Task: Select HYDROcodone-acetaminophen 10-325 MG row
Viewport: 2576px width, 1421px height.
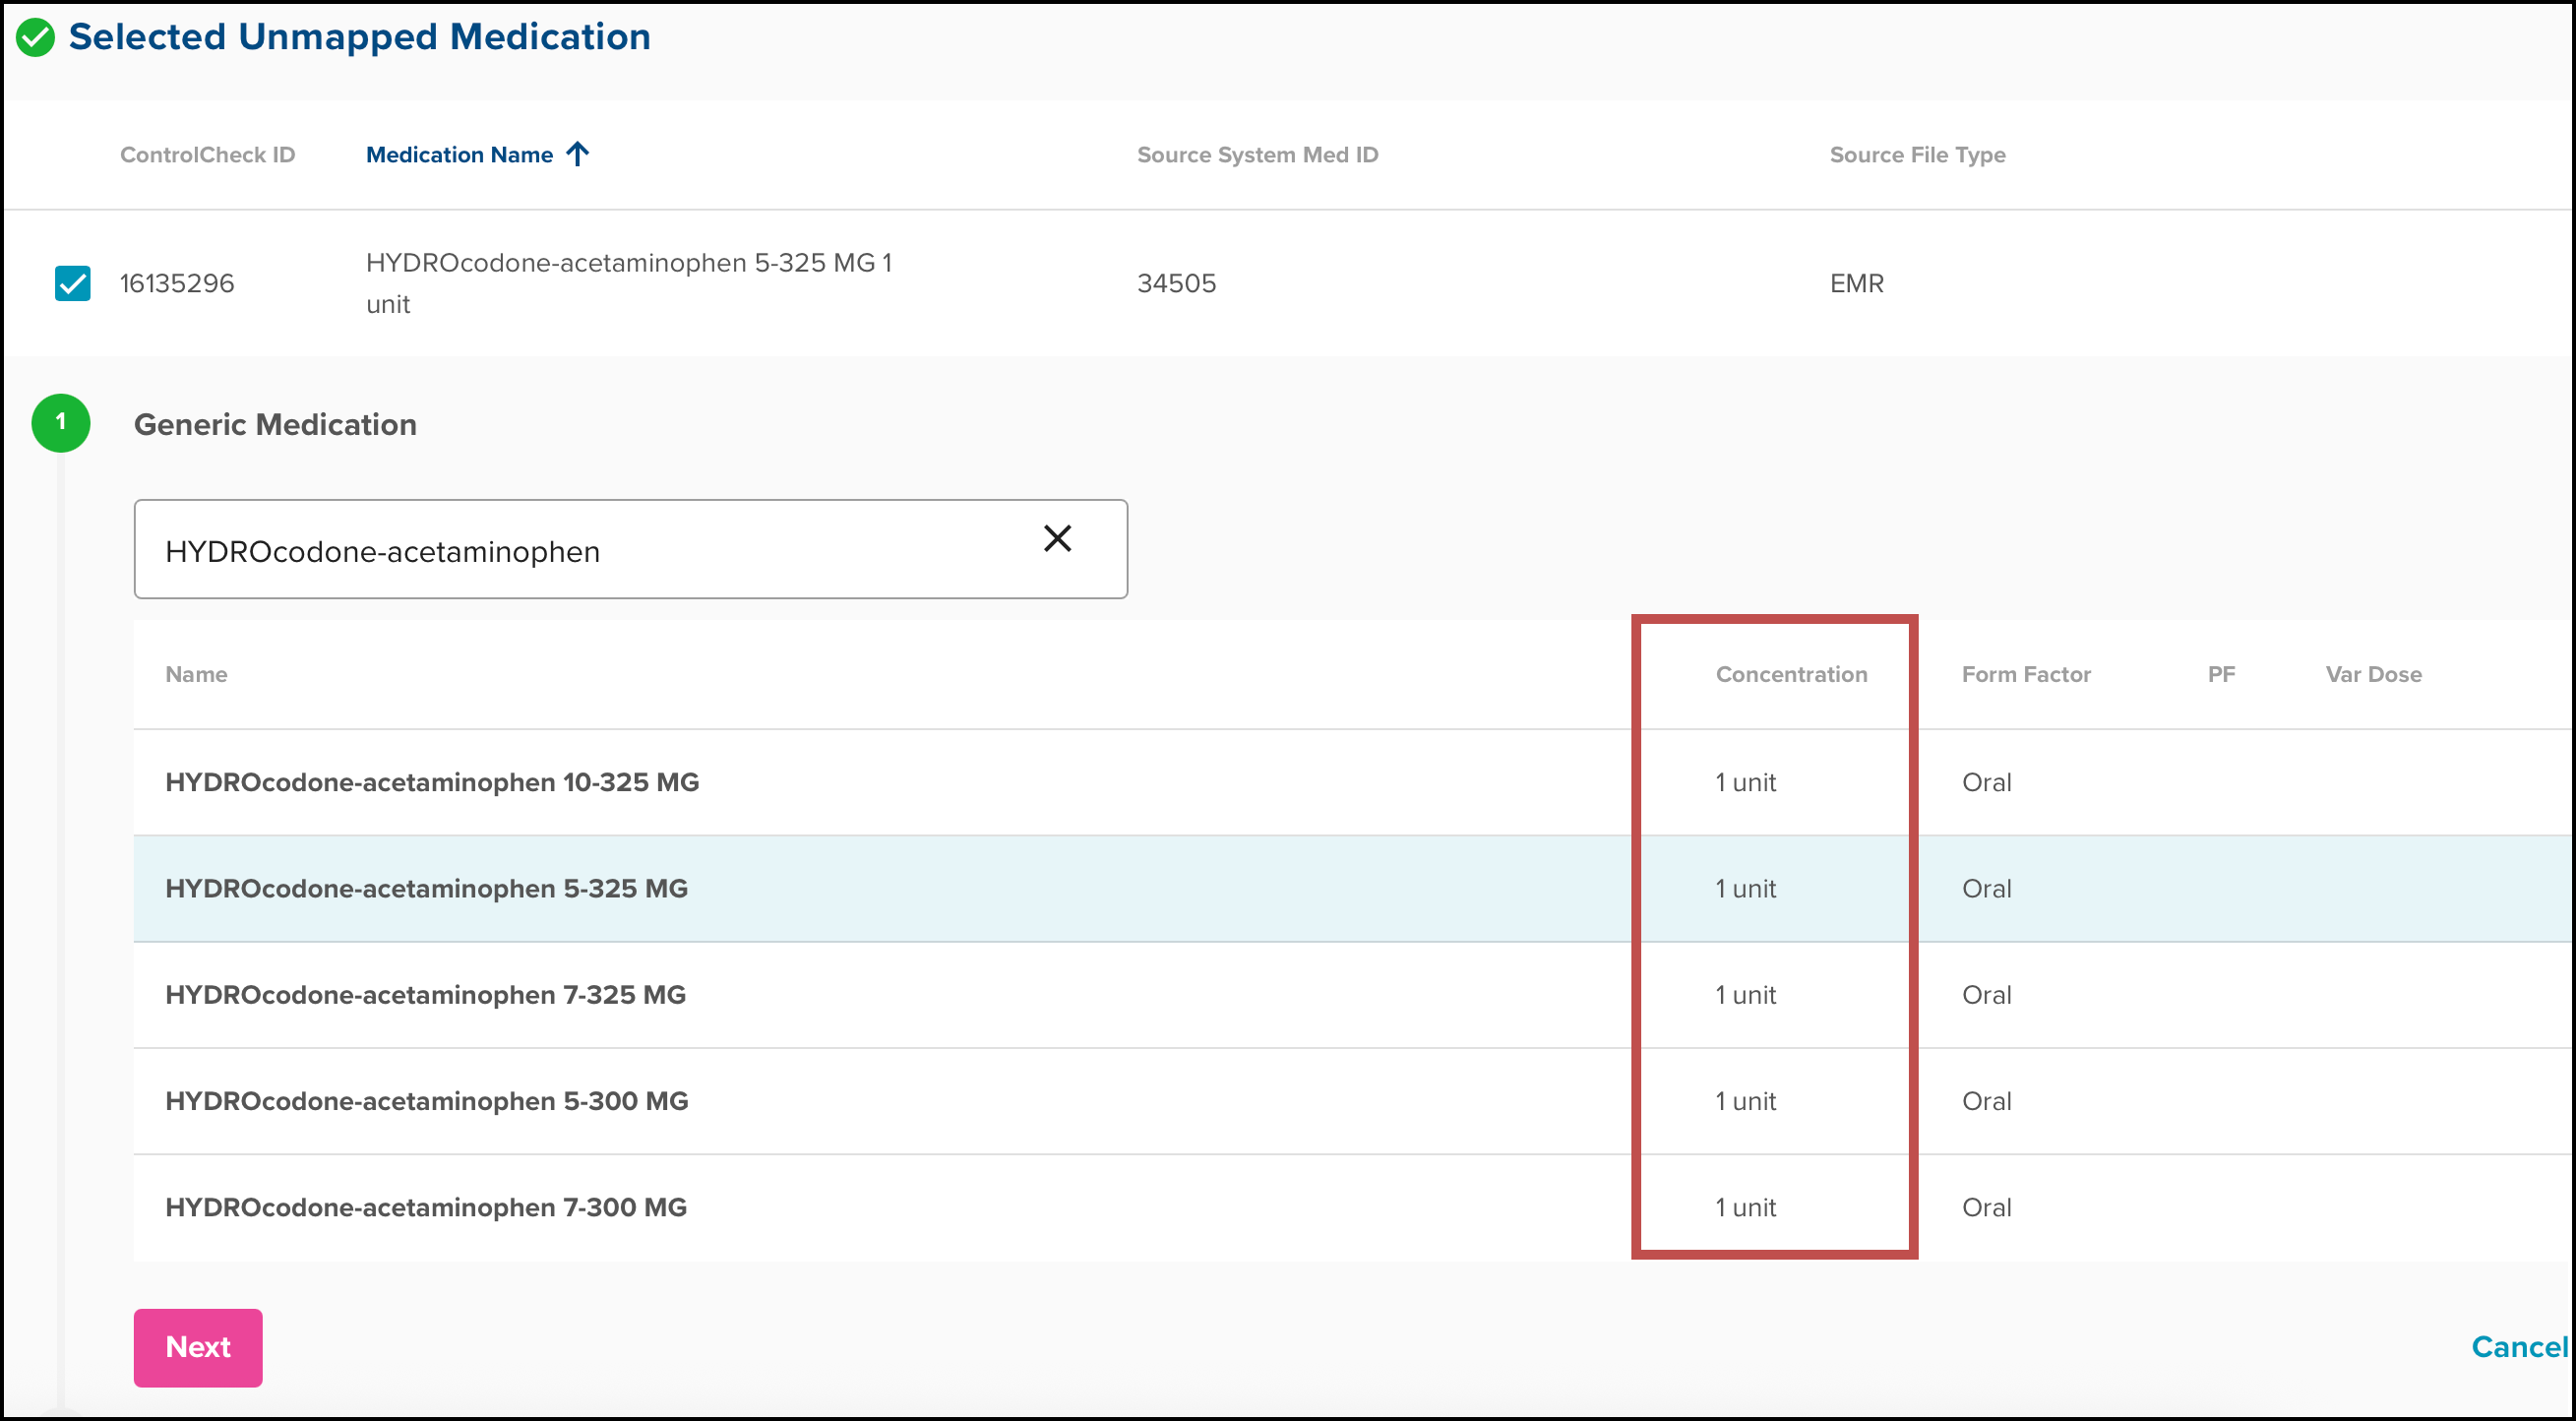Action: point(432,783)
